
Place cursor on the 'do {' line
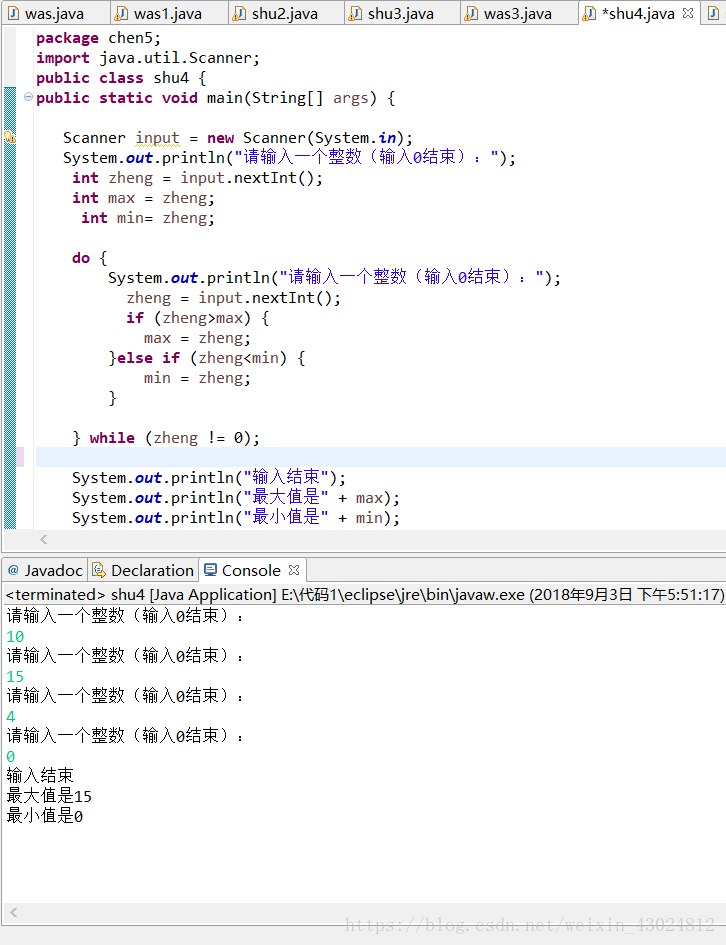[x=90, y=258]
